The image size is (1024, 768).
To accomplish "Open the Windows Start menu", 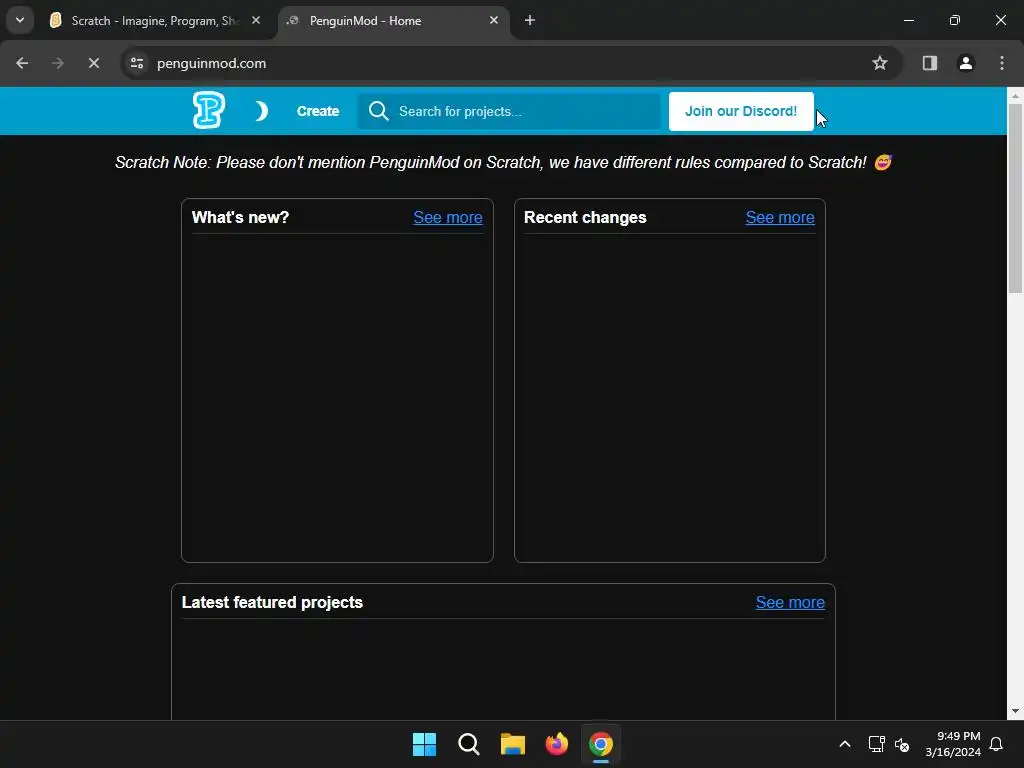I will pos(424,744).
